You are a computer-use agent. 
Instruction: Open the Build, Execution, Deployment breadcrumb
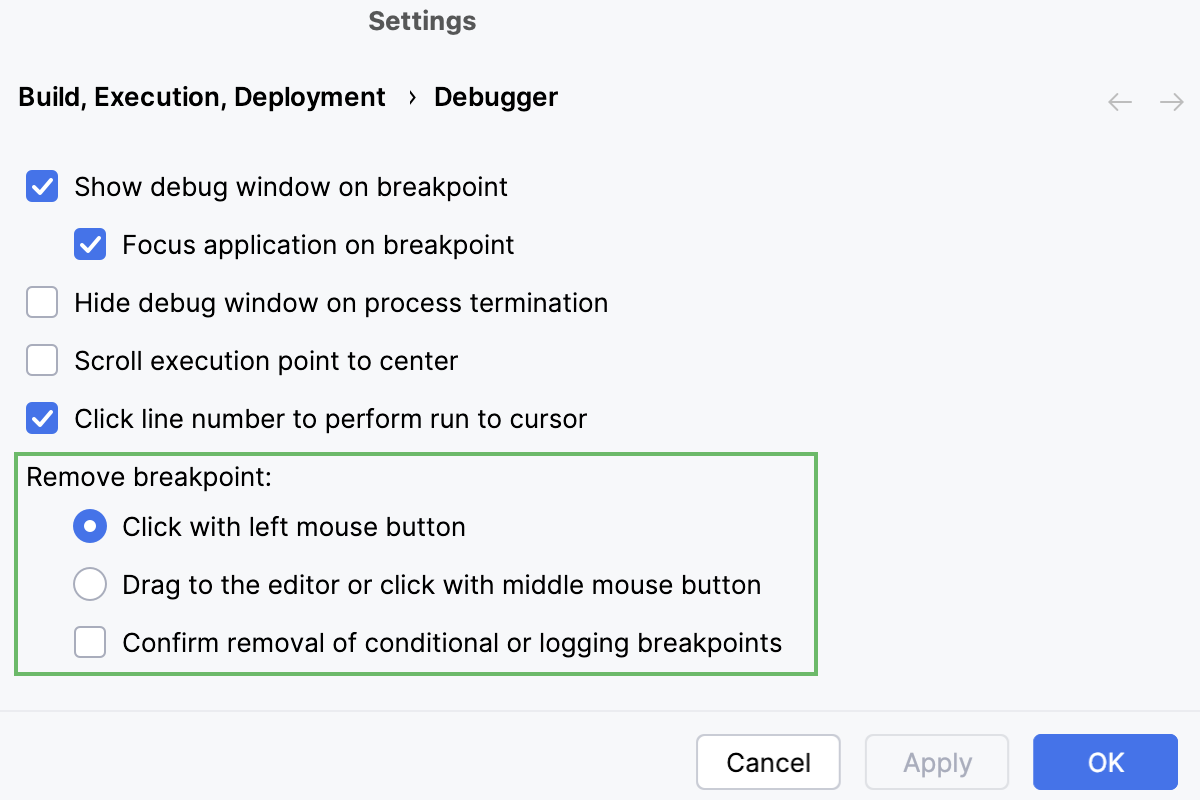tap(201, 96)
